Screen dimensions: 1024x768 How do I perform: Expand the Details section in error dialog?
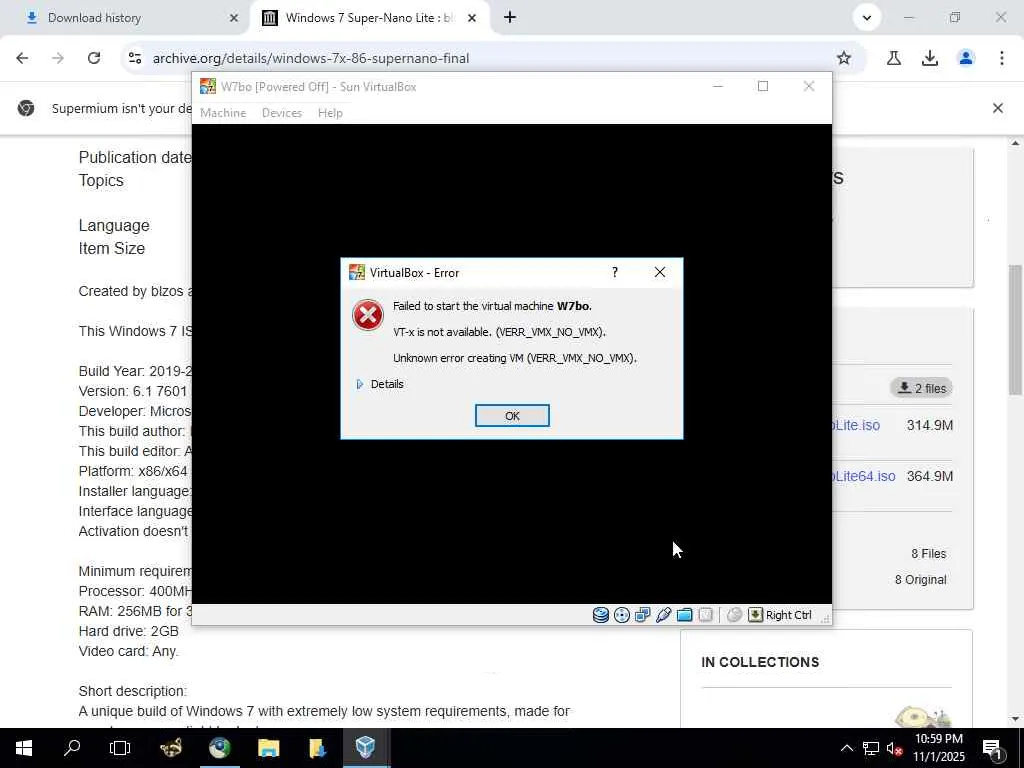[x=380, y=384]
